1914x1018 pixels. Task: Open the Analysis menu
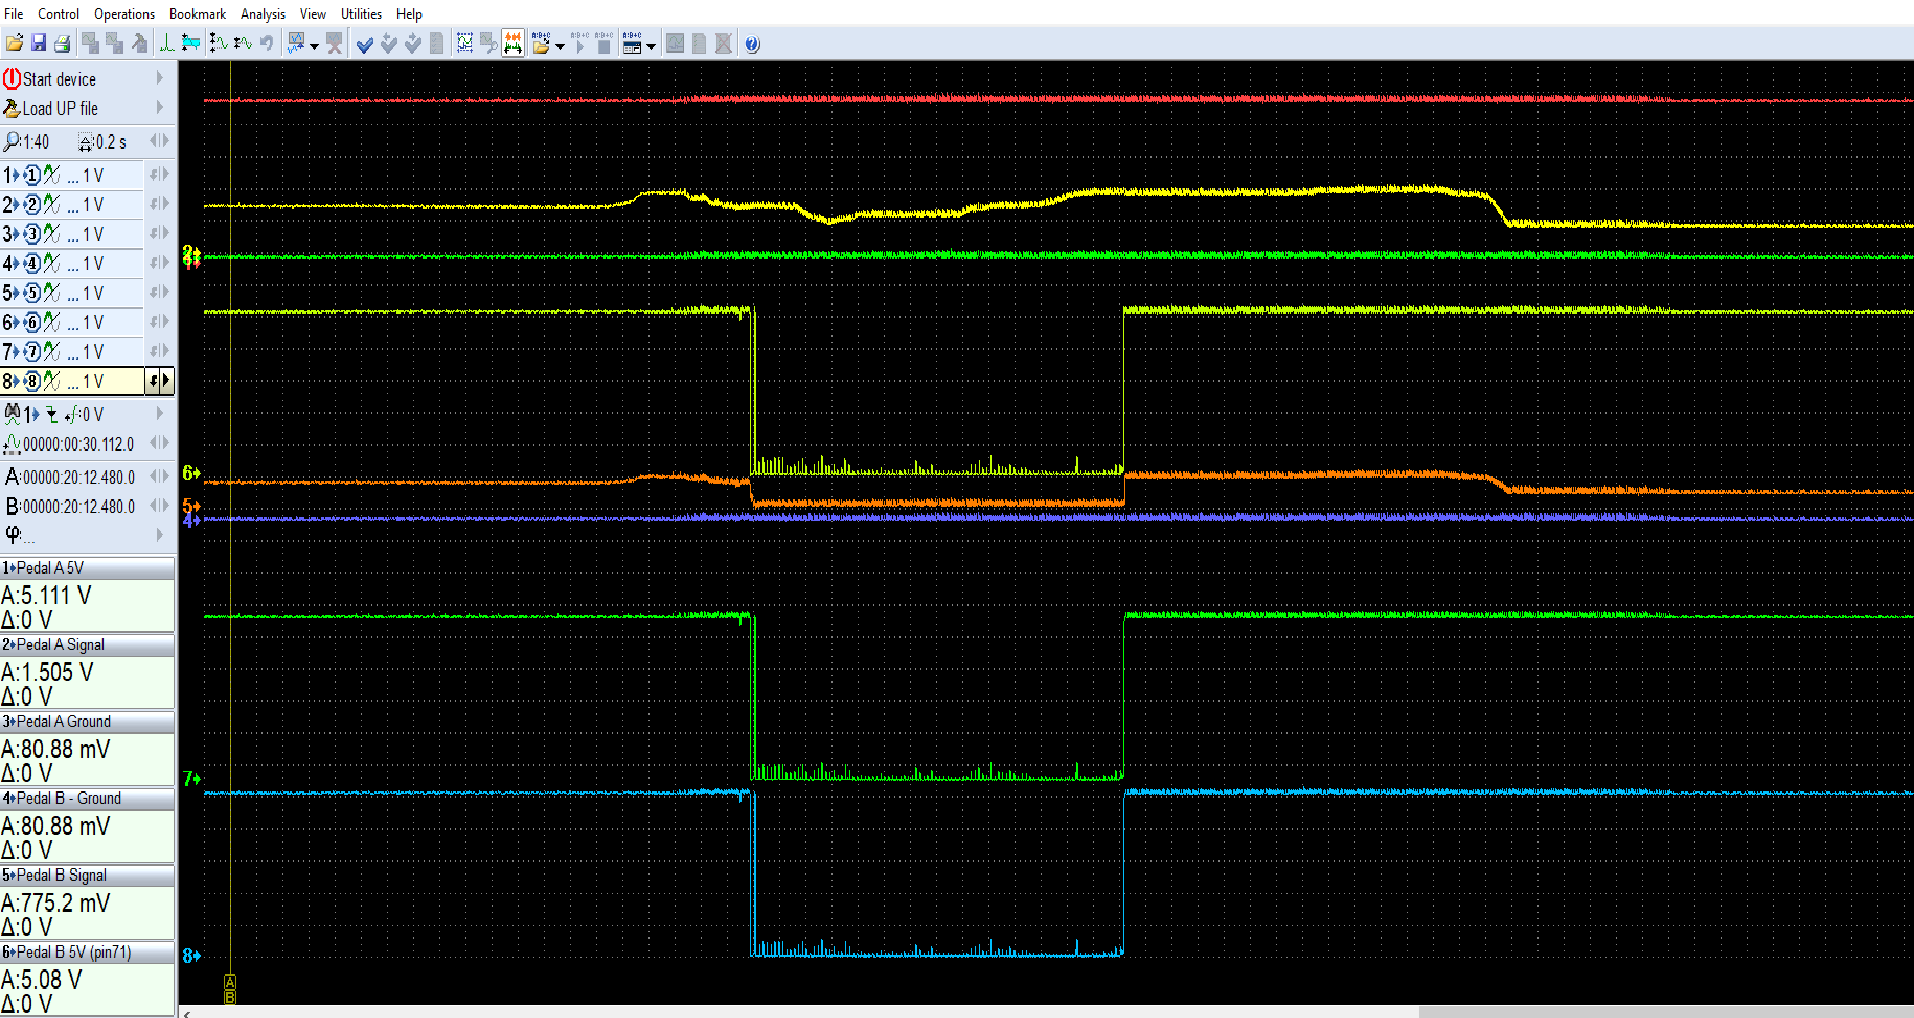pyautogui.click(x=262, y=14)
